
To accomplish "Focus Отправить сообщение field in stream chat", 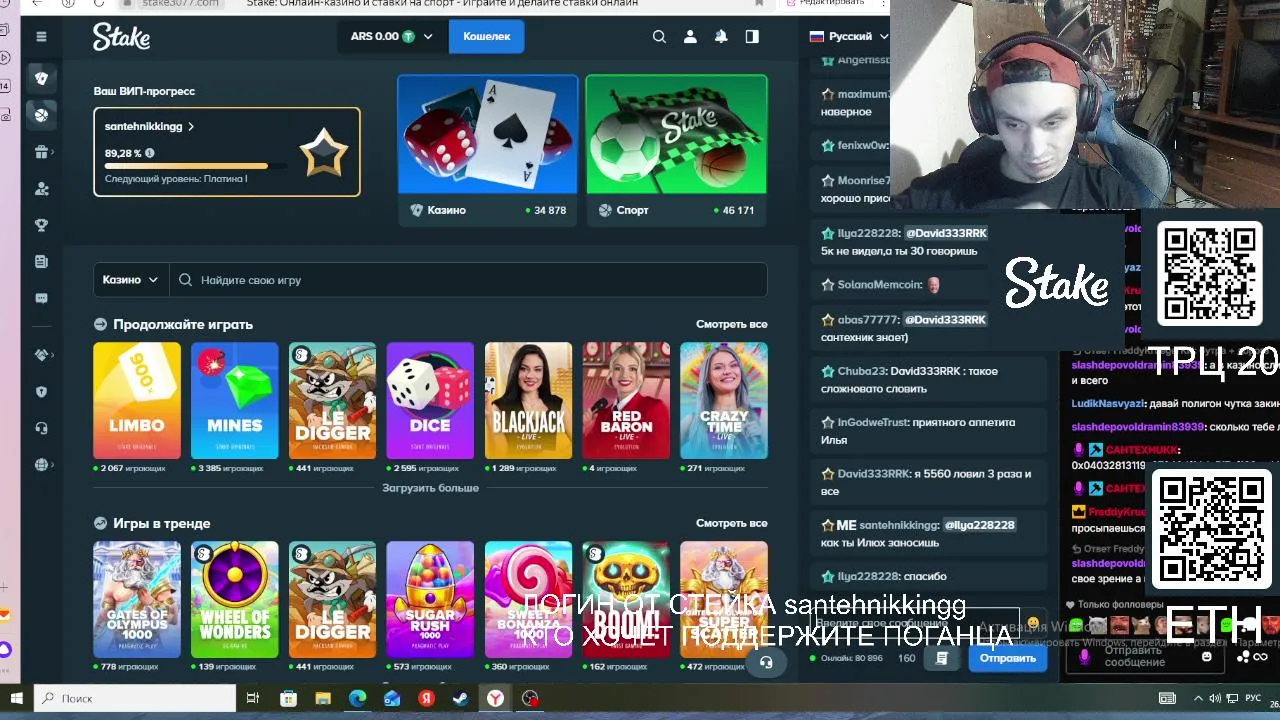I will [x=1145, y=656].
